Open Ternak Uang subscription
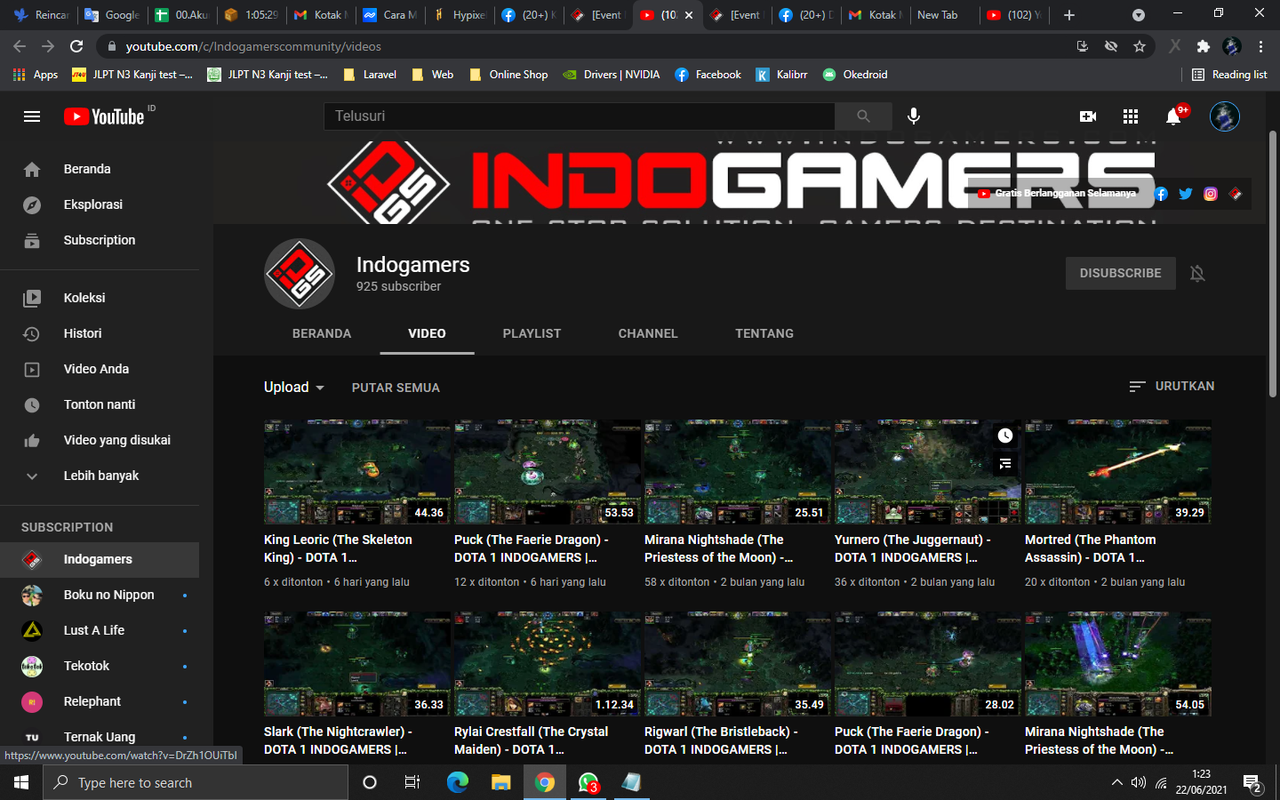 100,737
